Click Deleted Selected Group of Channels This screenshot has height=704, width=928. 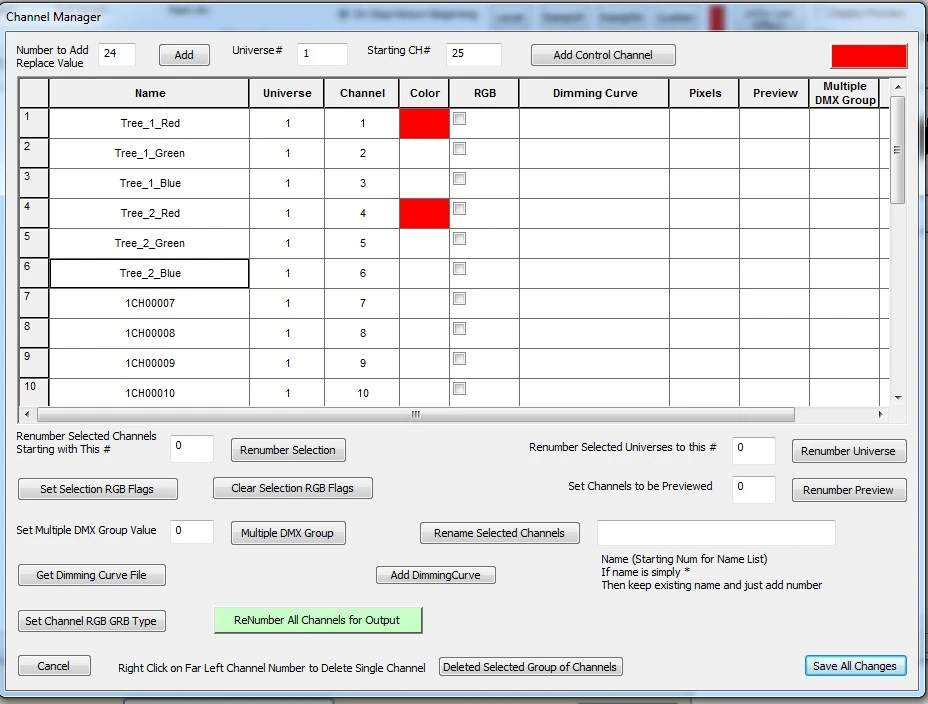click(530, 666)
